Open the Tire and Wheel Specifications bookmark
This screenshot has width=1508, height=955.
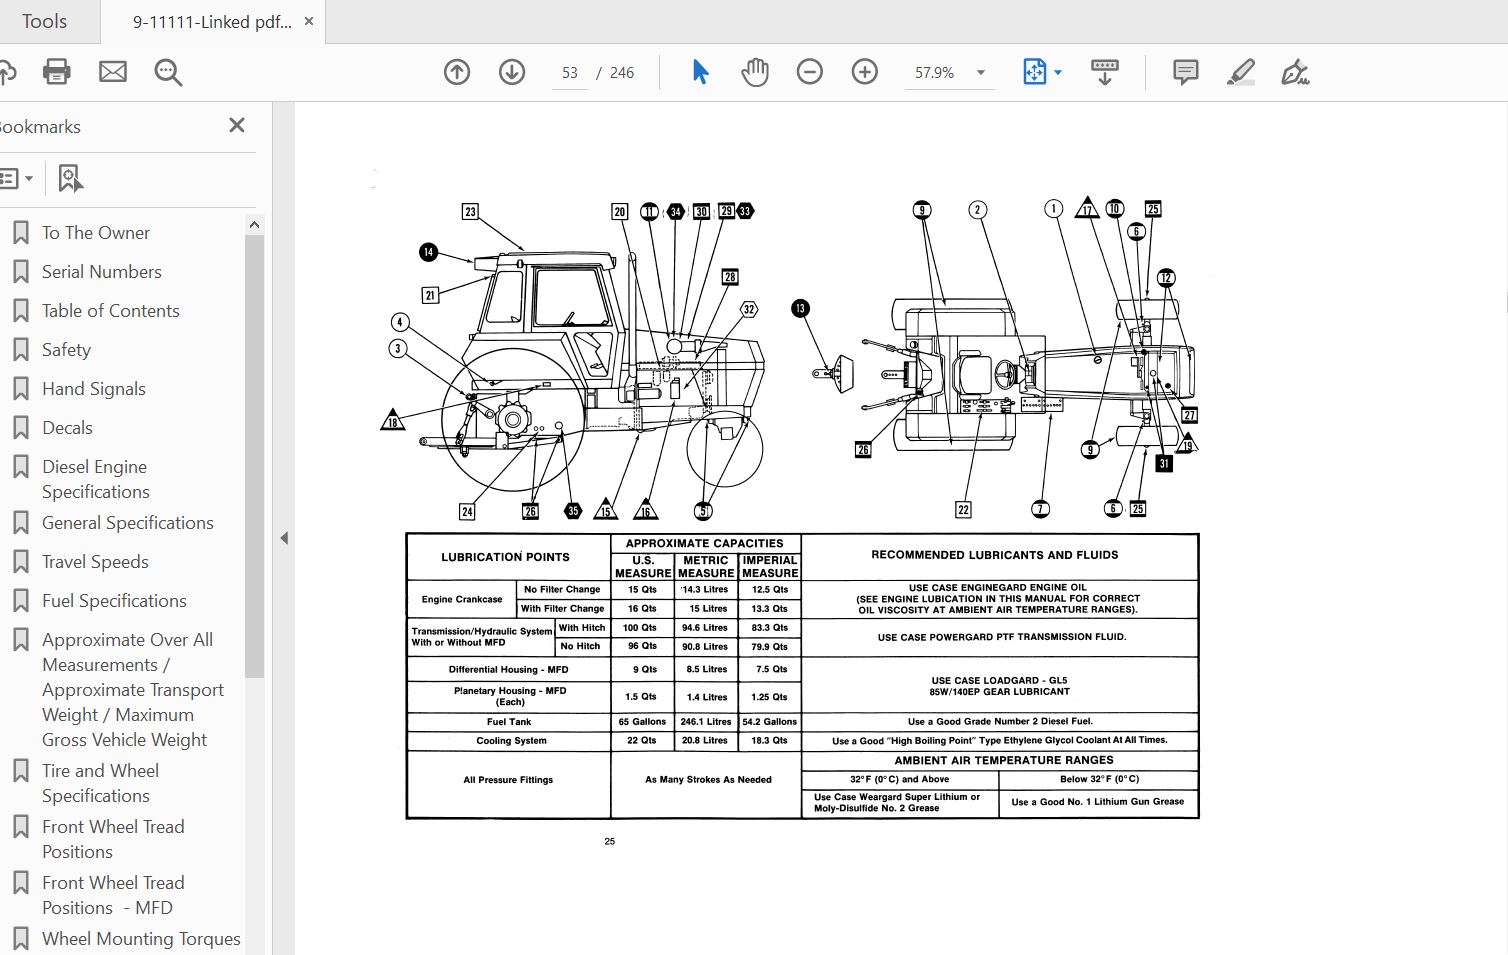pyautogui.click(x=100, y=783)
